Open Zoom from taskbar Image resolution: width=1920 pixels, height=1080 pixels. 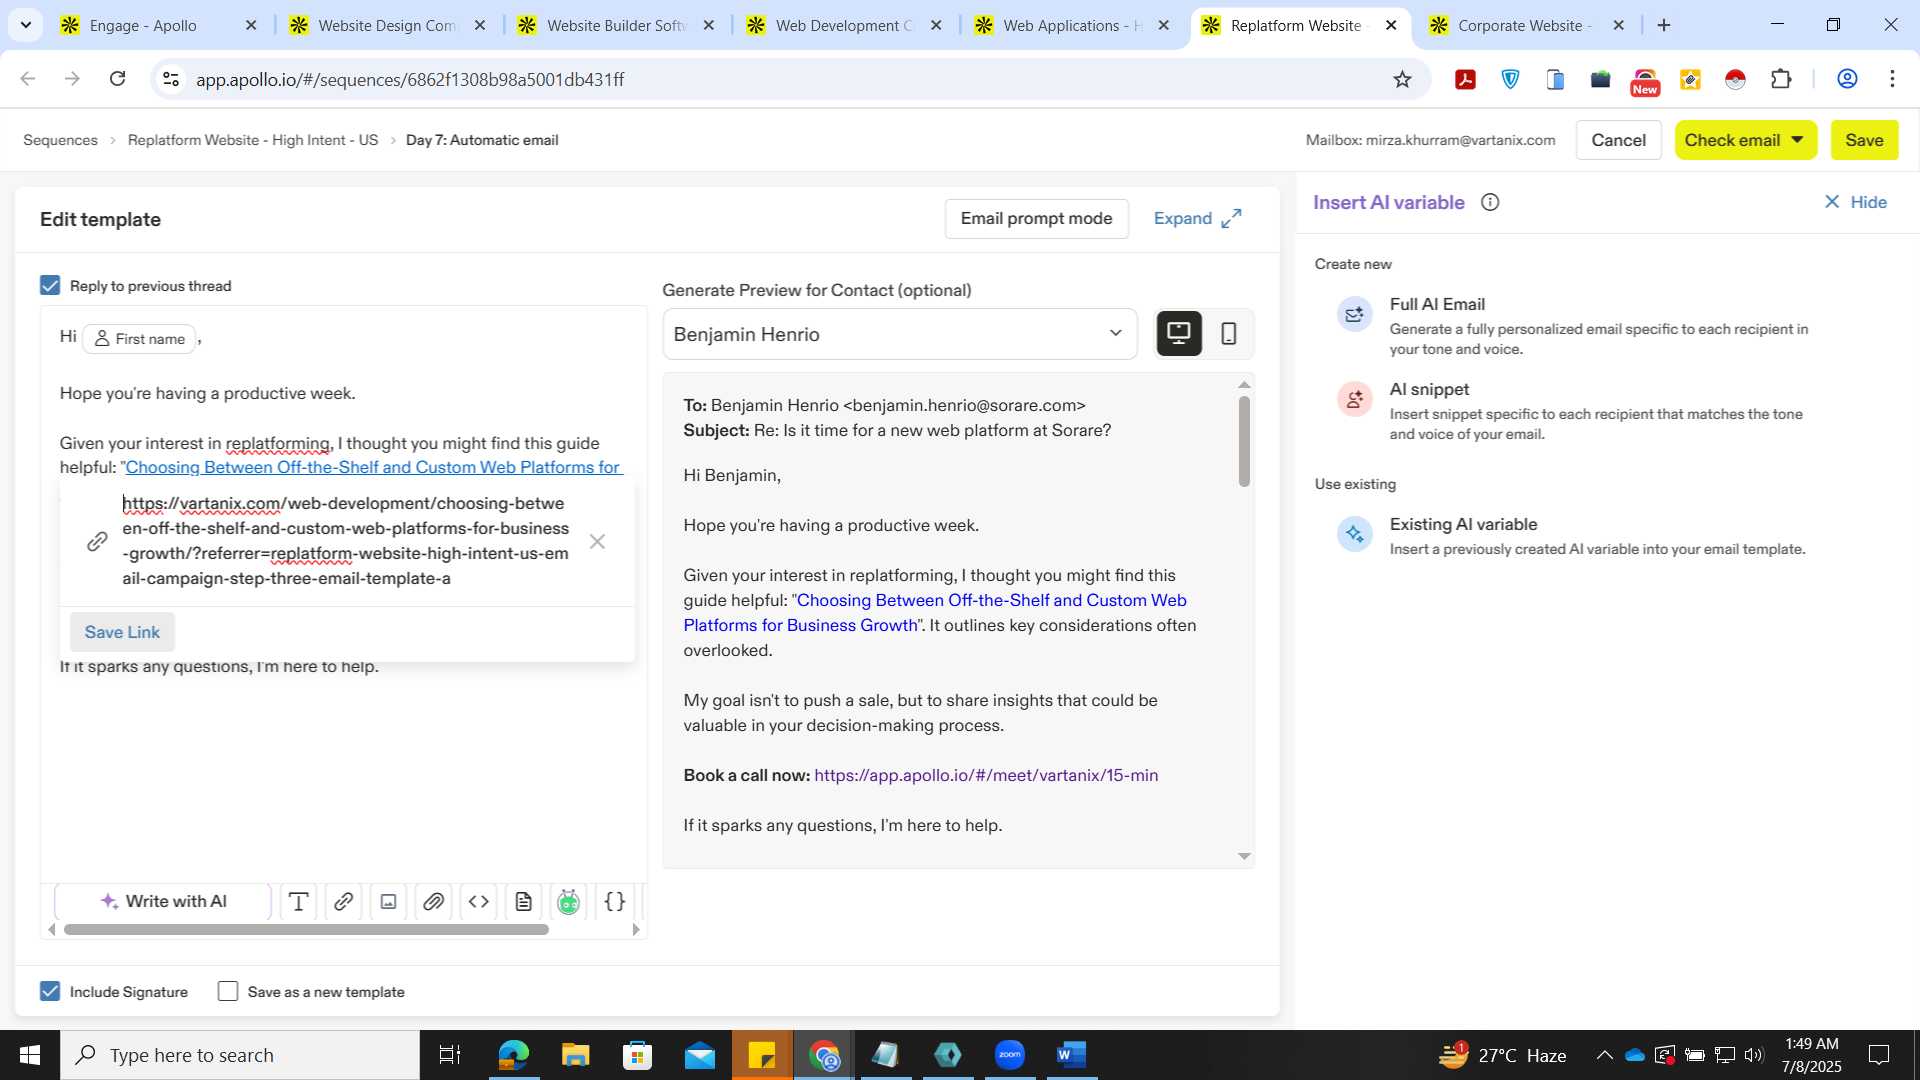pyautogui.click(x=1010, y=1055)
